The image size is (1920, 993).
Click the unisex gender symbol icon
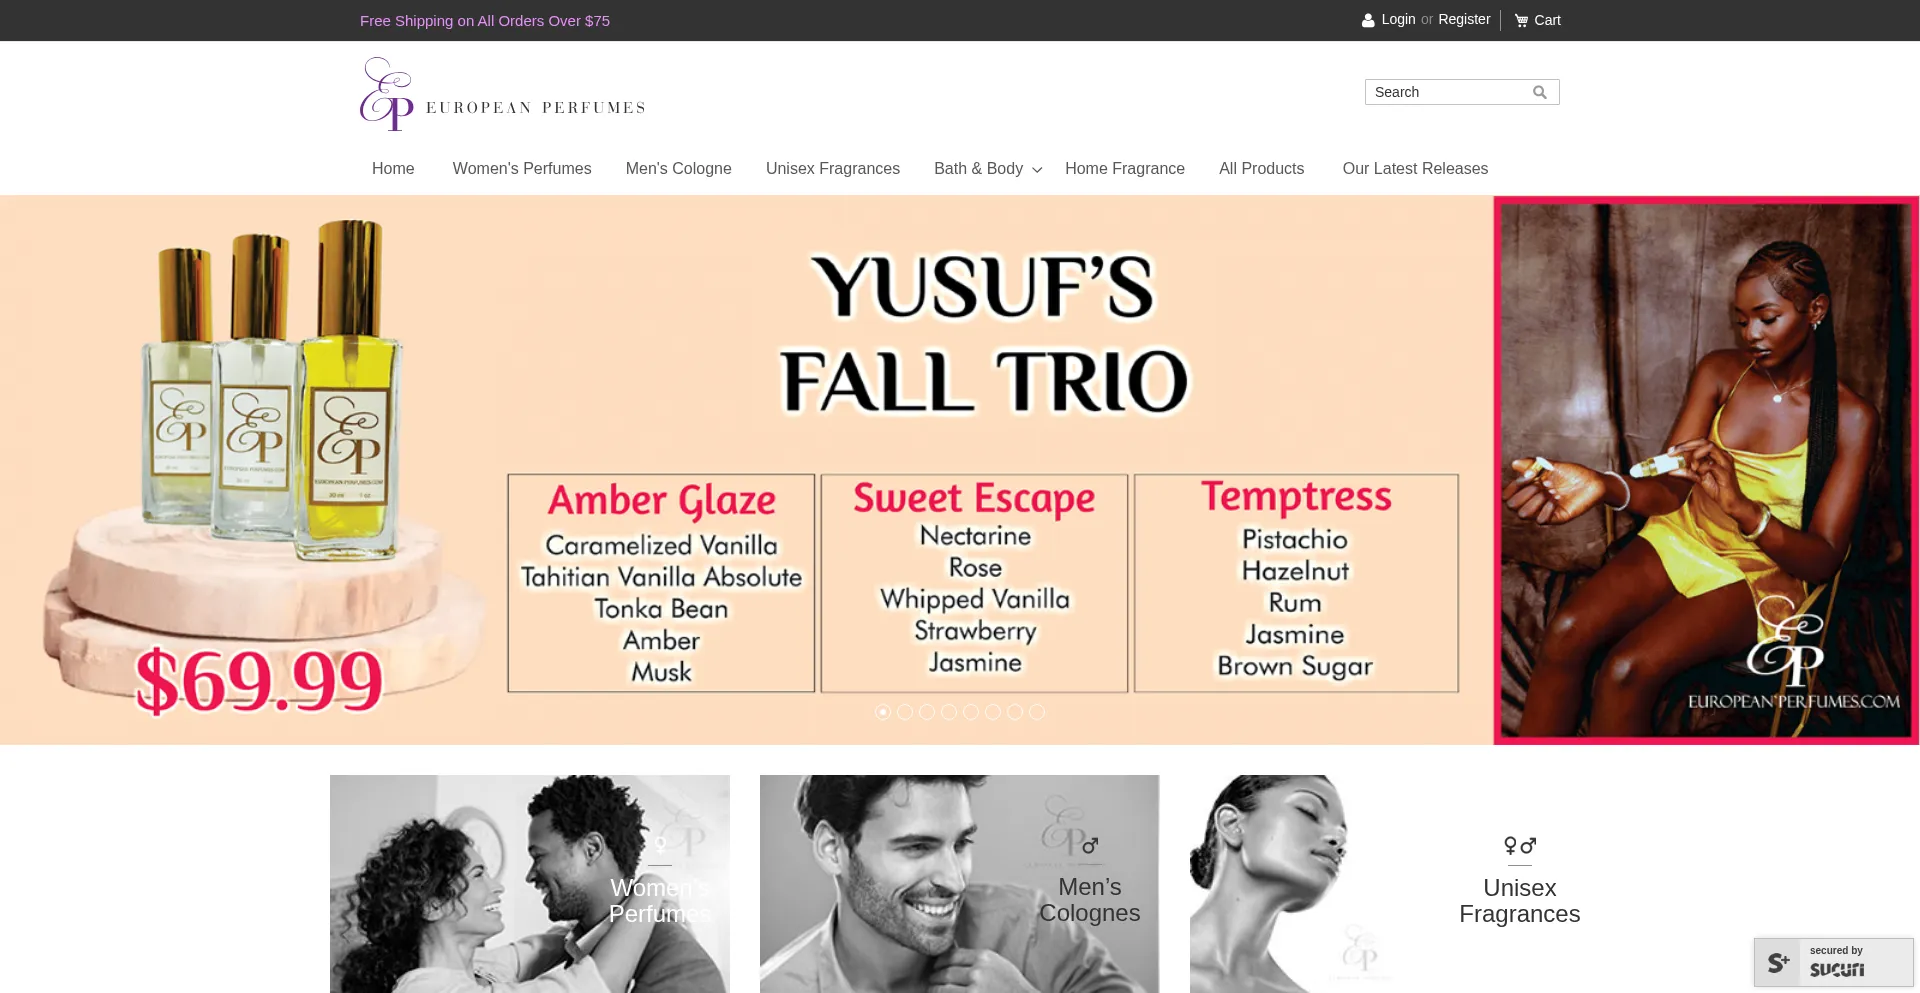pyautogui.click(x=1520, y=846)
